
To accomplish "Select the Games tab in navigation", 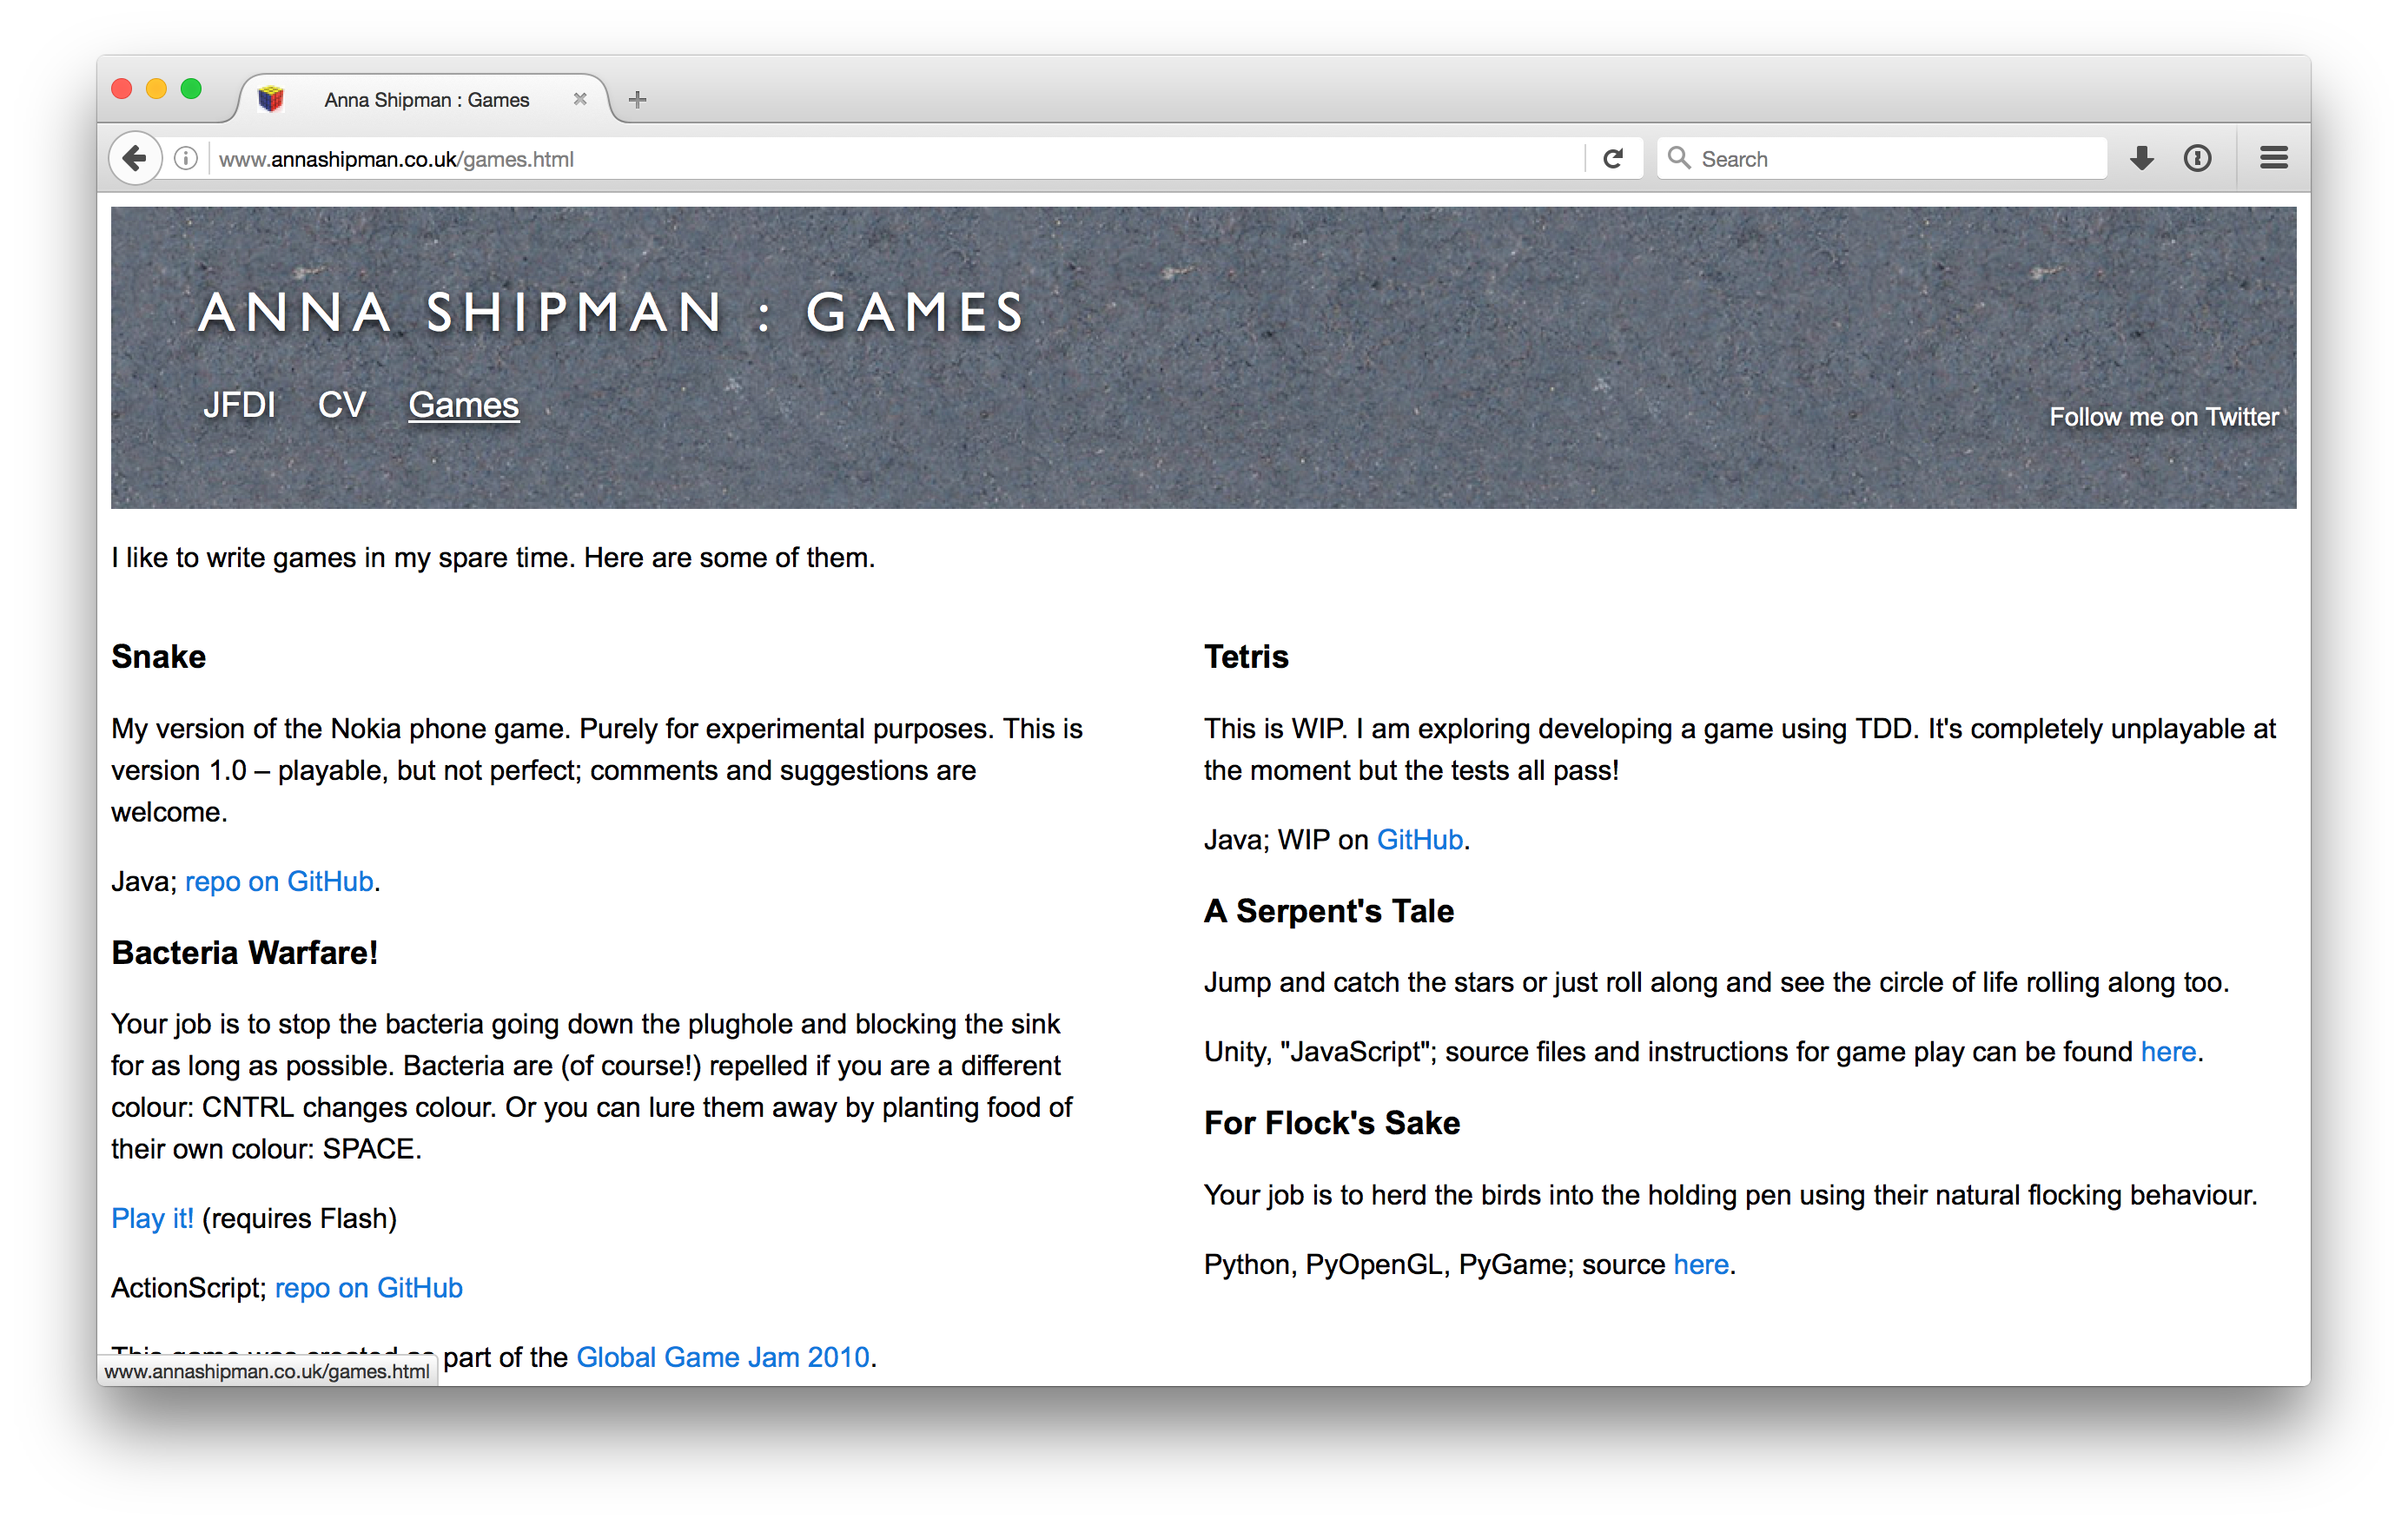I will 461,406.
